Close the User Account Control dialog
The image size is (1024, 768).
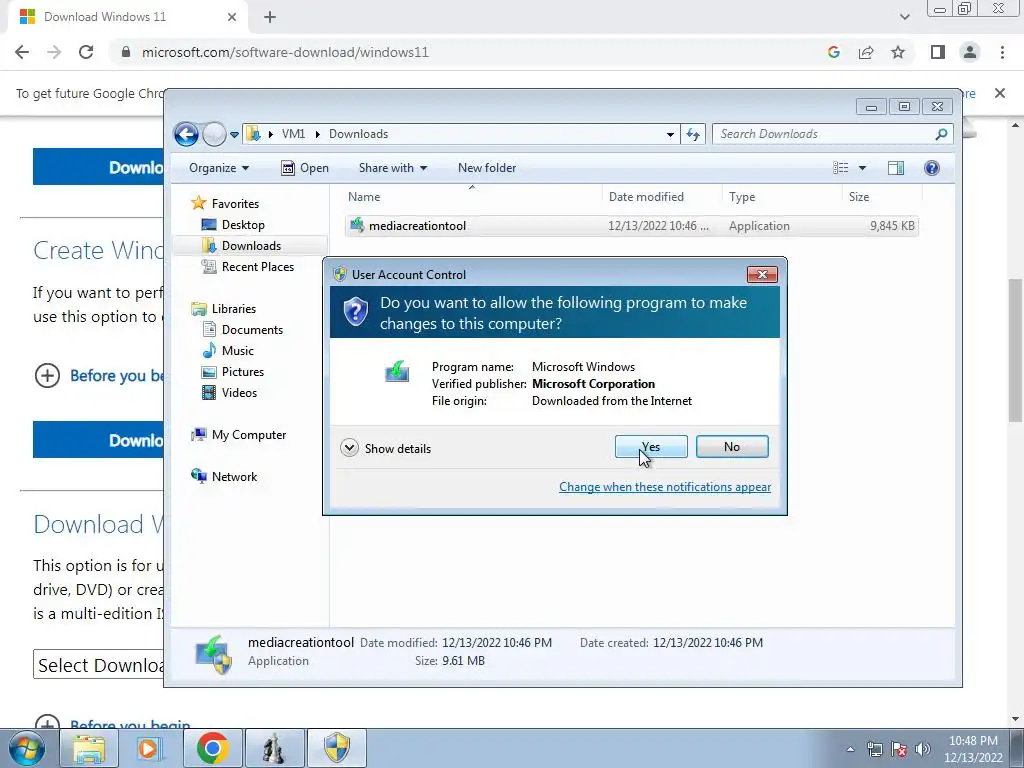pos(762,274)
